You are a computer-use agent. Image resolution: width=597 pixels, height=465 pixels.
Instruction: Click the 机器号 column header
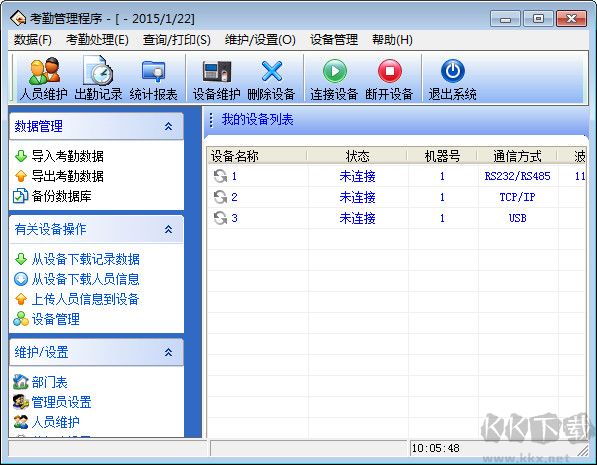pos(442,156)
